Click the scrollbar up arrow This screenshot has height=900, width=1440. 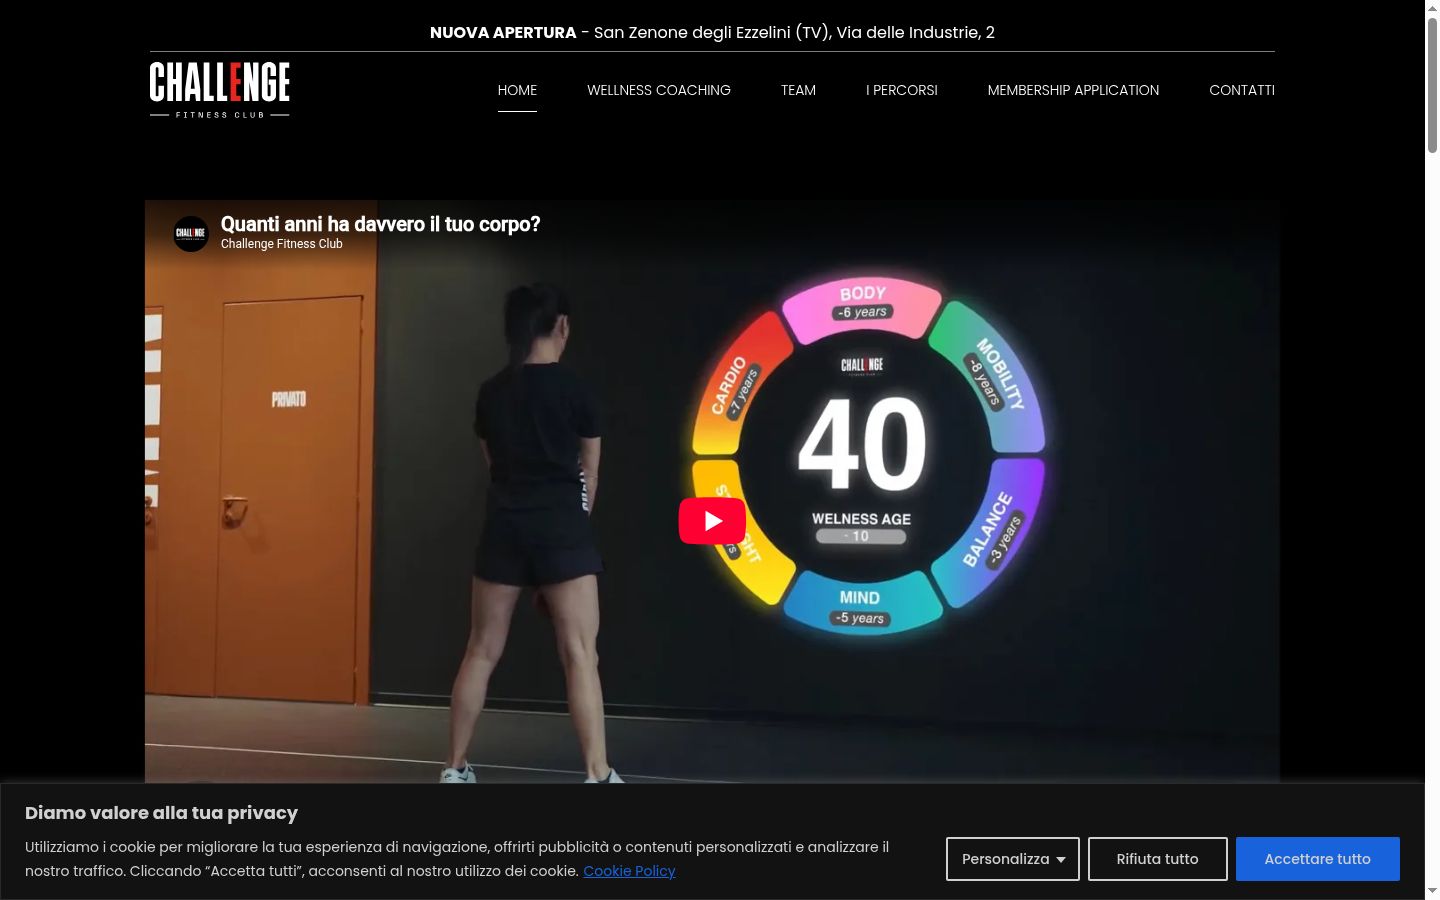[1432, 8]
